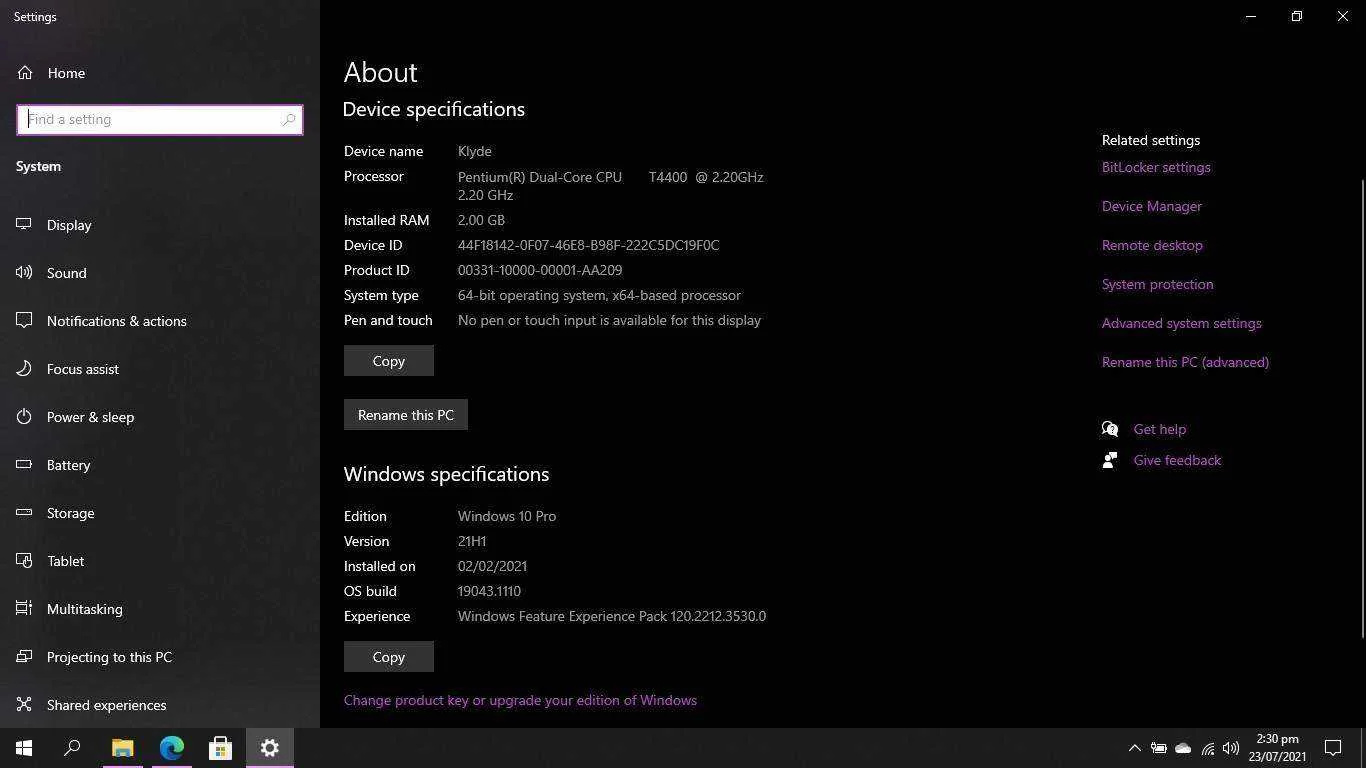Viewport: 1366px width, 768px height.
Task: Click the Get help chat icon
Action: [x=1110, y=429]
